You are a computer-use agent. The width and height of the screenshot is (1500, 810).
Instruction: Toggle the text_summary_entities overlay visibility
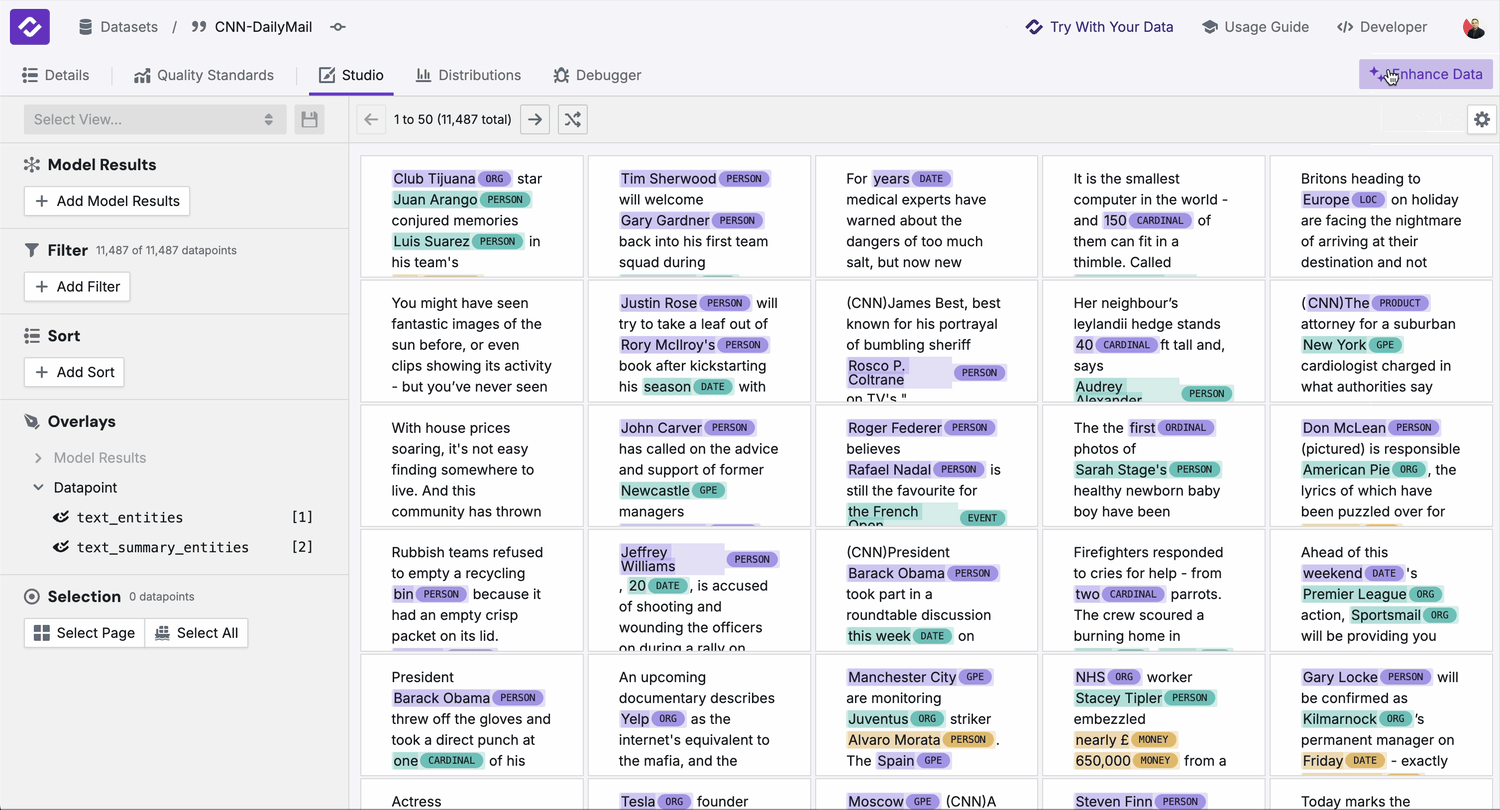61,548
